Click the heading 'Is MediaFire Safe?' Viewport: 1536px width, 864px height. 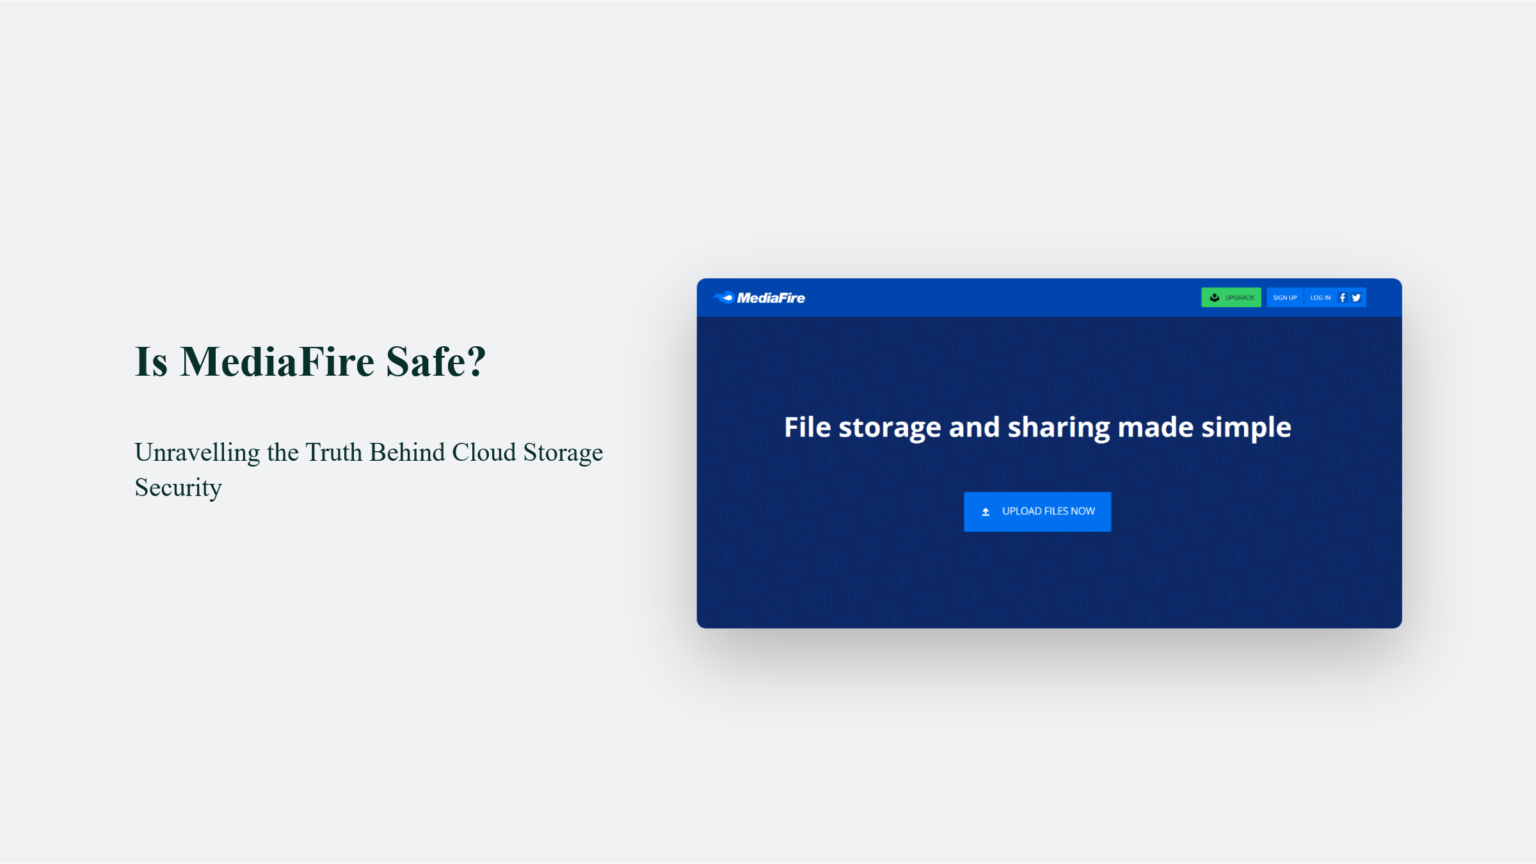pyautogui.click(x=310, y=362)
